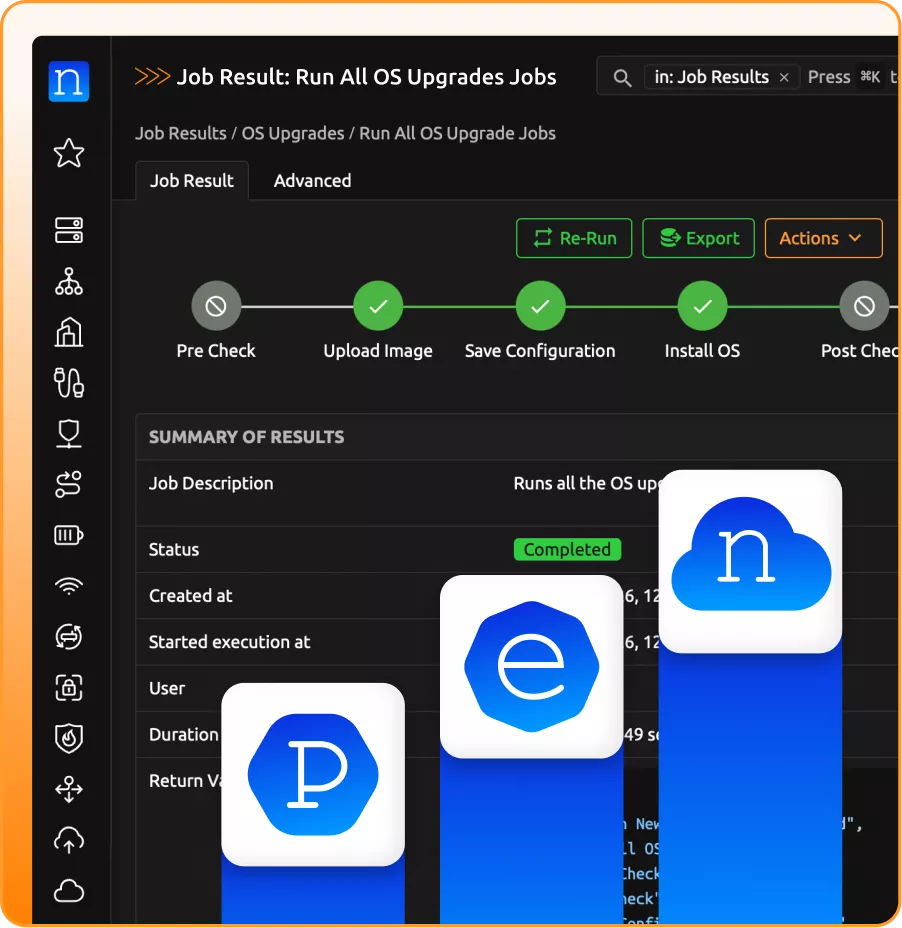Switch to the Advanced tab

(312, 181)
